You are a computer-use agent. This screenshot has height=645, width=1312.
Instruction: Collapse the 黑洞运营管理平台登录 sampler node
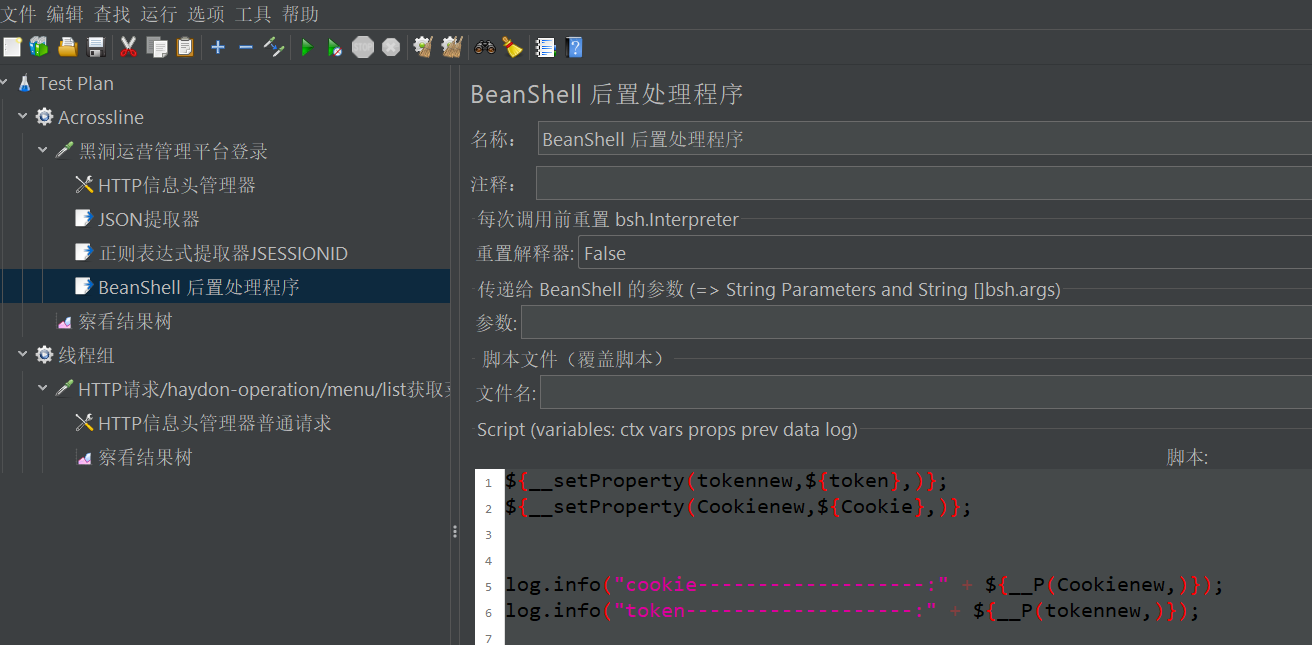(x=43, y=151)
